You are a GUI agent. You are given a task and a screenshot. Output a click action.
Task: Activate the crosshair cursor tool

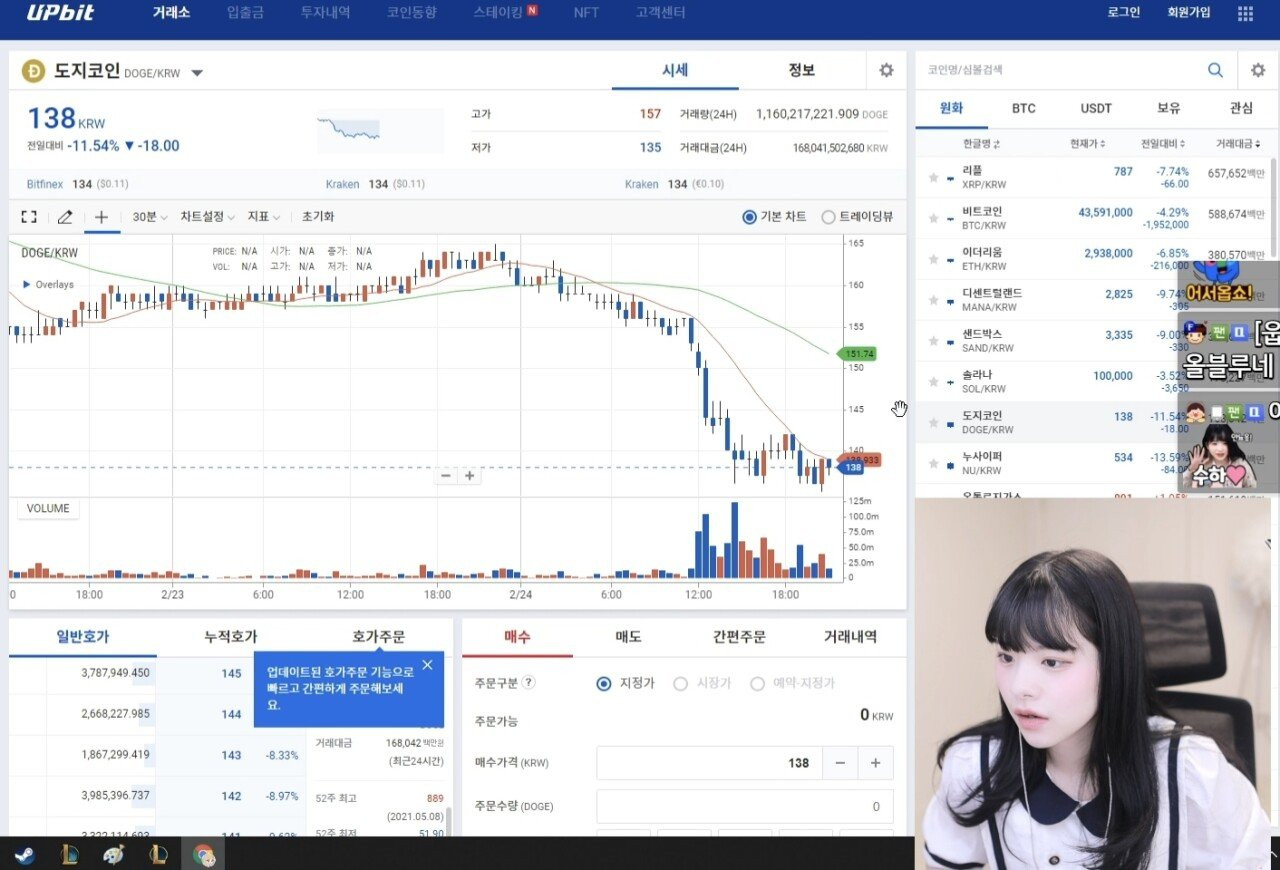click(x=102, y=217)
